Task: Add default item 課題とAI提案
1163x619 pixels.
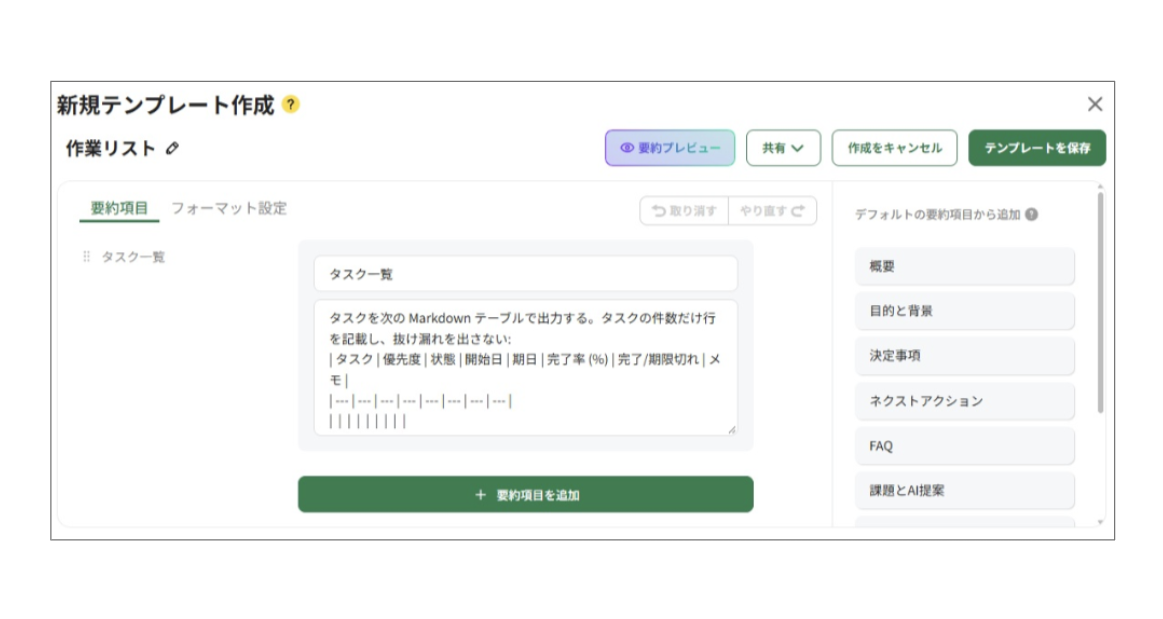Action: pos(964,490)
